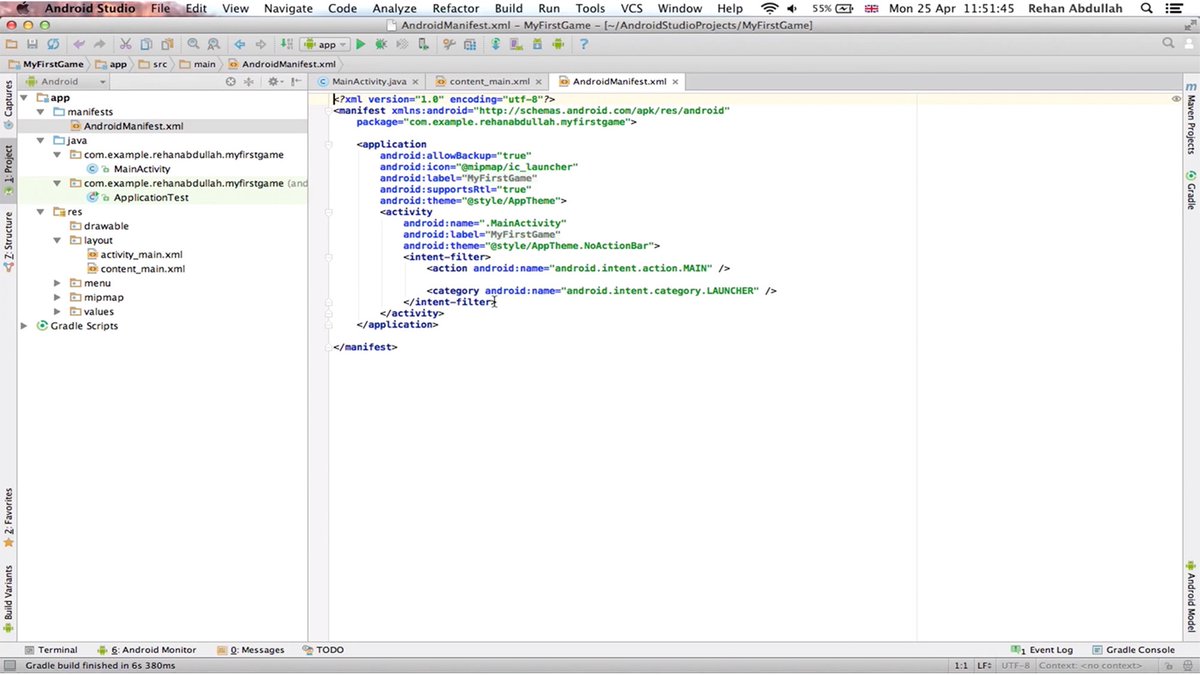Click the Make Project build icon
The image size is (1200, 675).
287,44
